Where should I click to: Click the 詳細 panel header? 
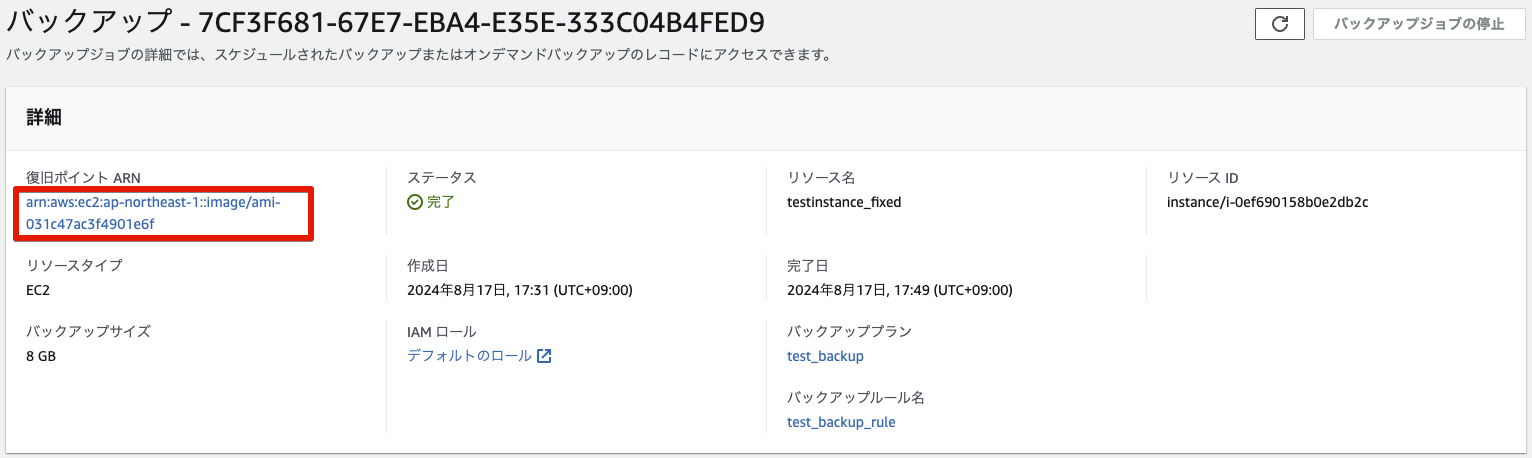click(x=44, y=117)
